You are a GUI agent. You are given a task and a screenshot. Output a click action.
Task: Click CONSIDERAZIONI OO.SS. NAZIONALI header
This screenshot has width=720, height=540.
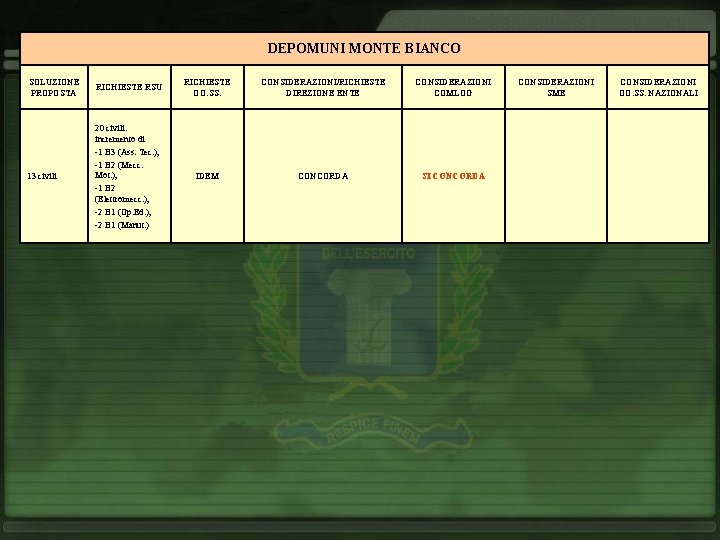pyautogui.click(x=658, y=87)
